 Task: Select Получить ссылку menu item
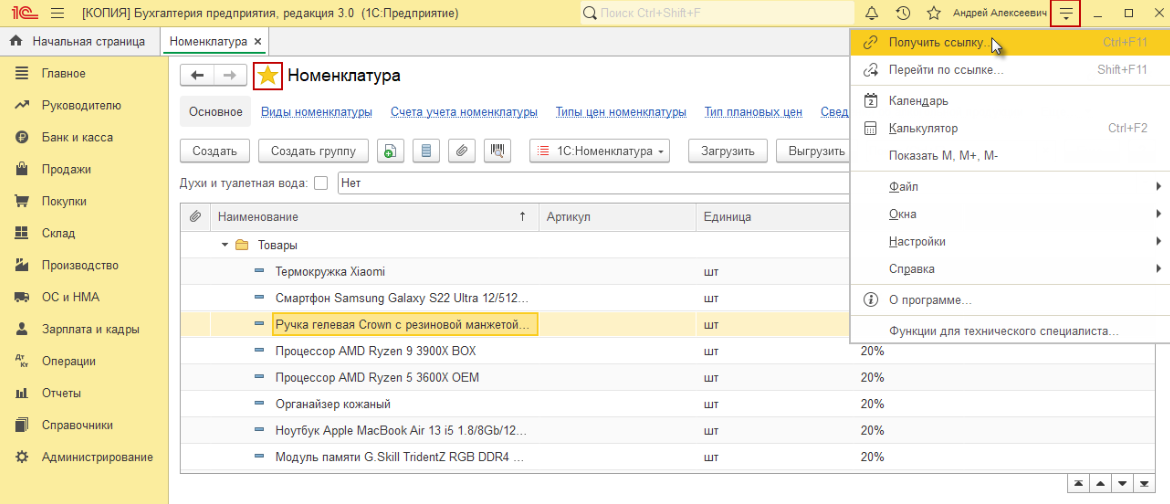click(936, 43)
